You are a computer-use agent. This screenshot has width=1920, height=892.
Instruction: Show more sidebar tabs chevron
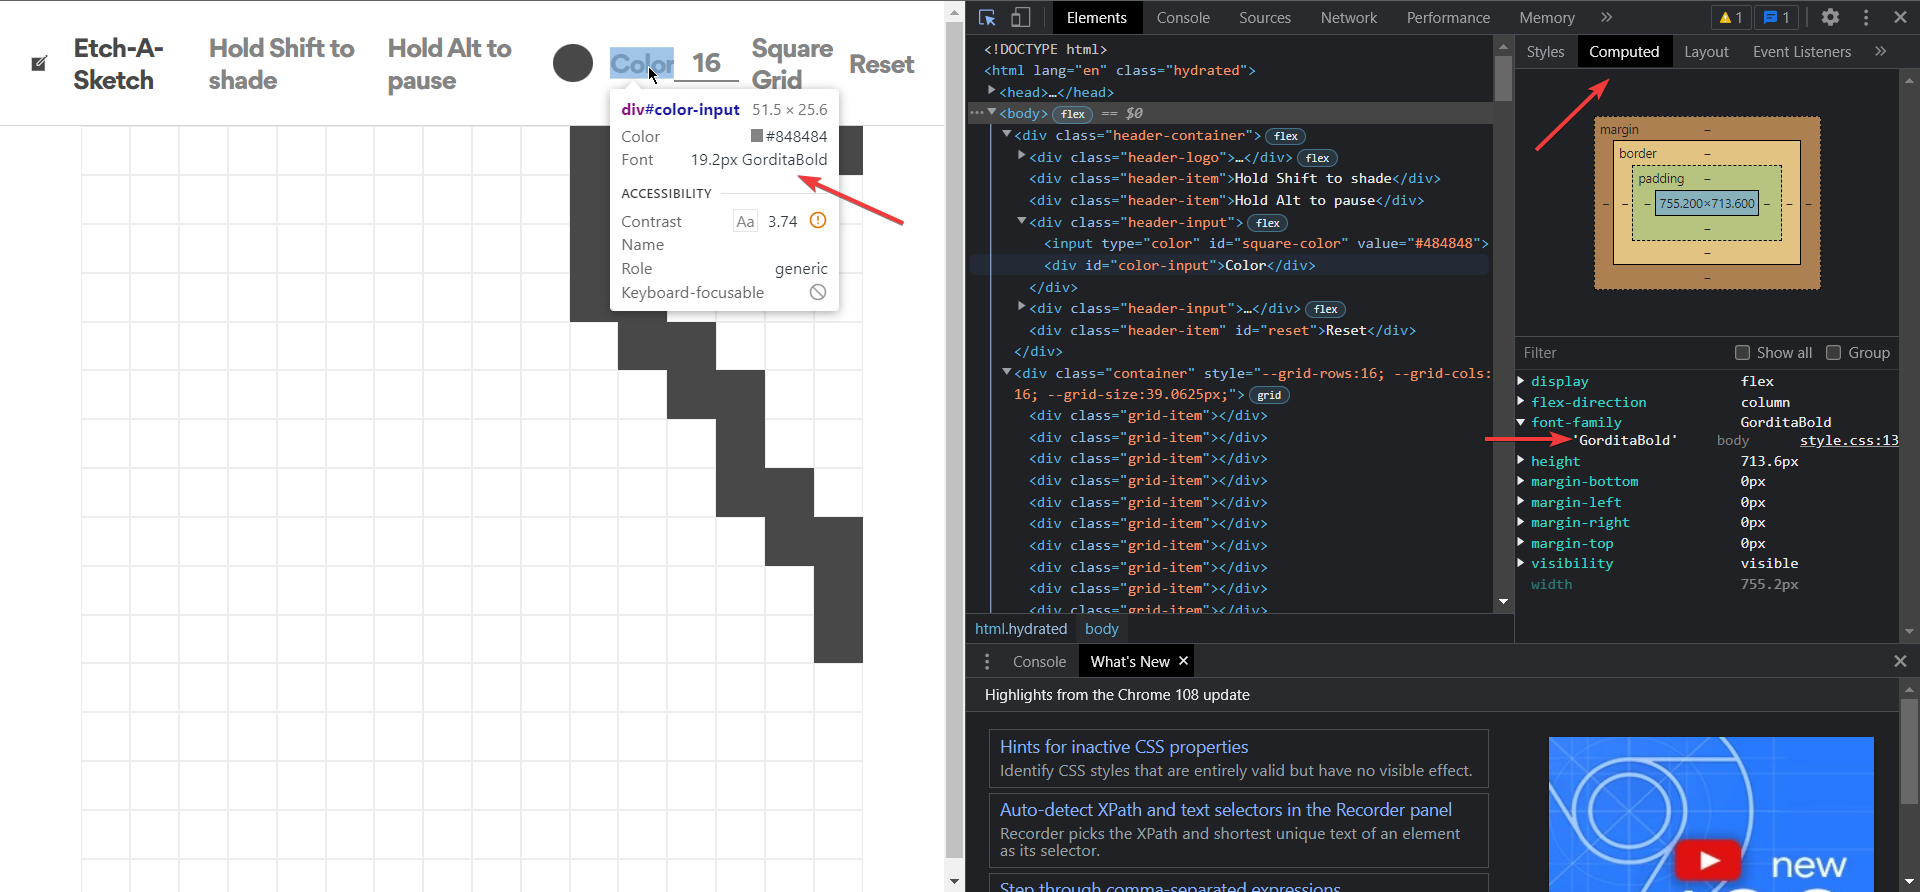(x=1880, y=51)
